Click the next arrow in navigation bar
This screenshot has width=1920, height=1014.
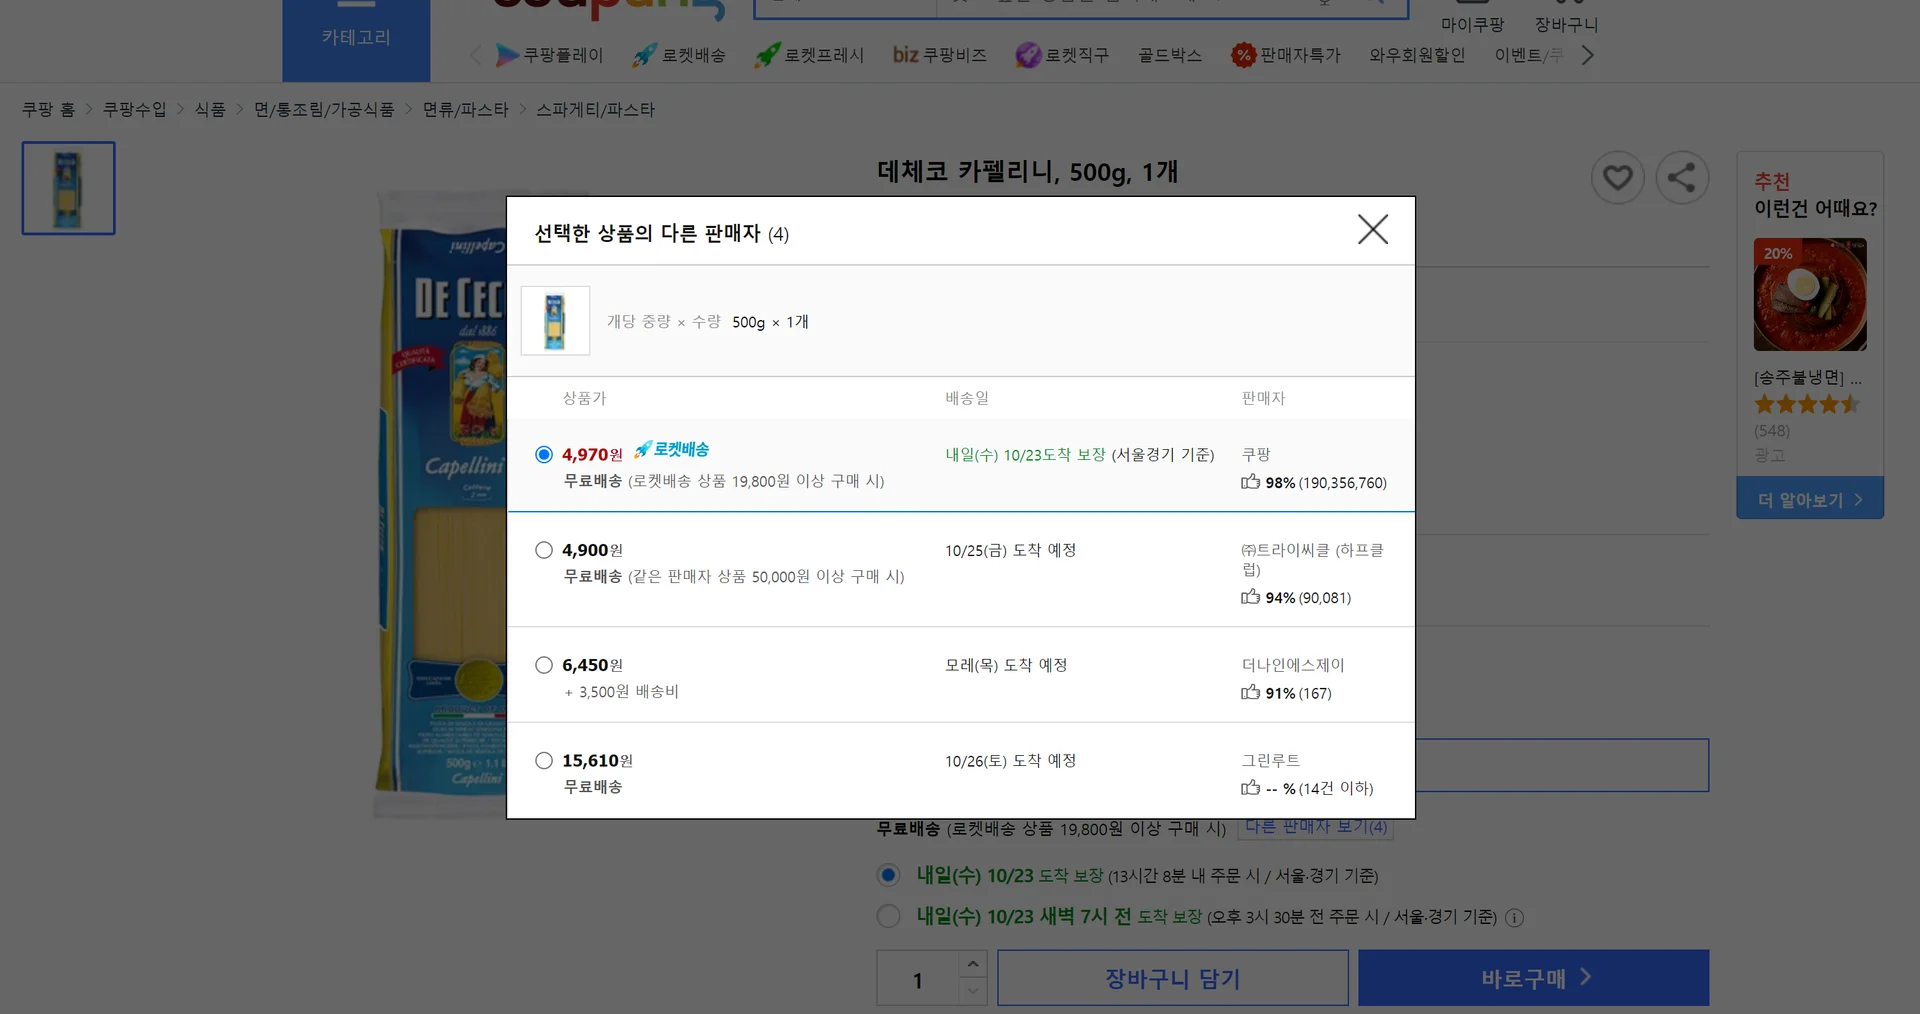click(x=1588, y=55)
